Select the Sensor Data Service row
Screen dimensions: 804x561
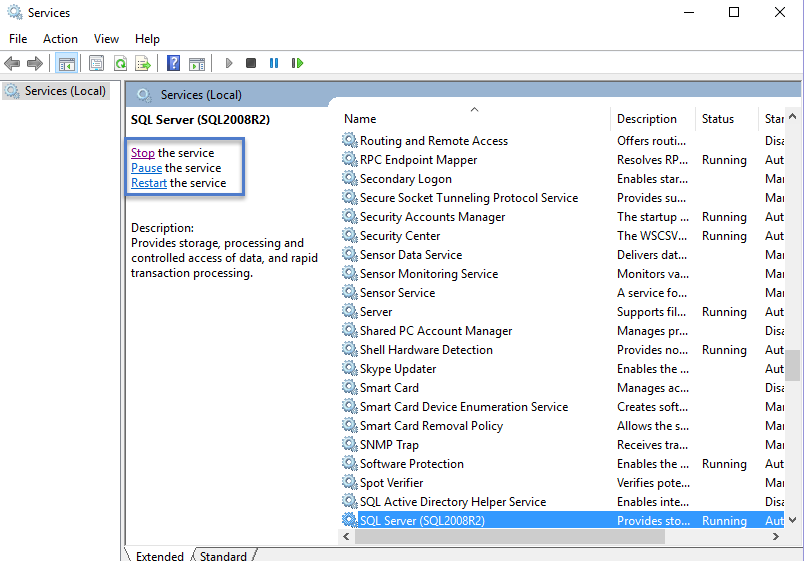pos(562,254)
